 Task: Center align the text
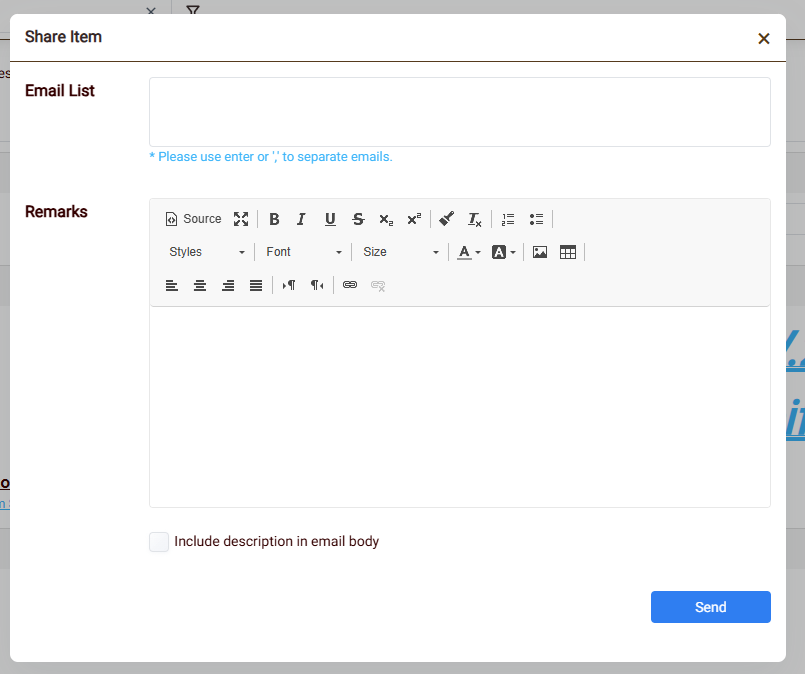(200, 285)
